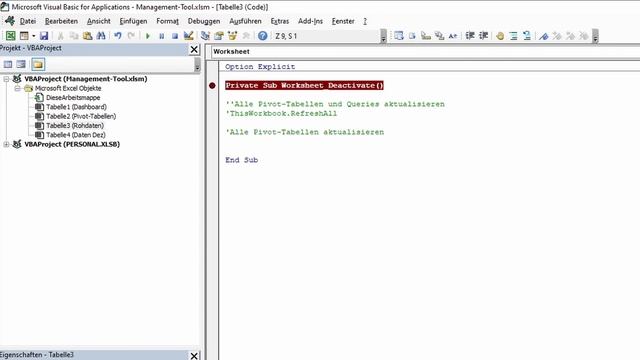Open VBA Help with the question mark icon

(x=262, y=36)
